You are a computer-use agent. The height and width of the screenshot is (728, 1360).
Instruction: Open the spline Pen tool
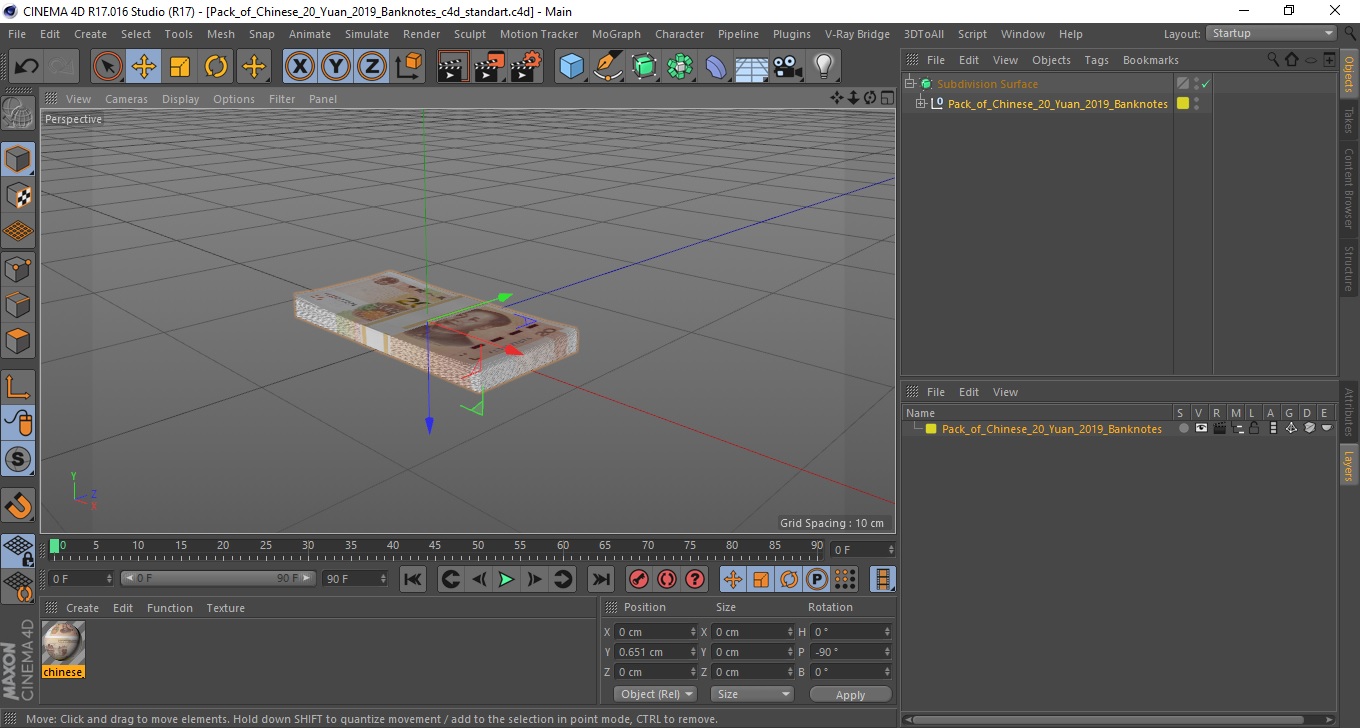[x=608, y=67]
